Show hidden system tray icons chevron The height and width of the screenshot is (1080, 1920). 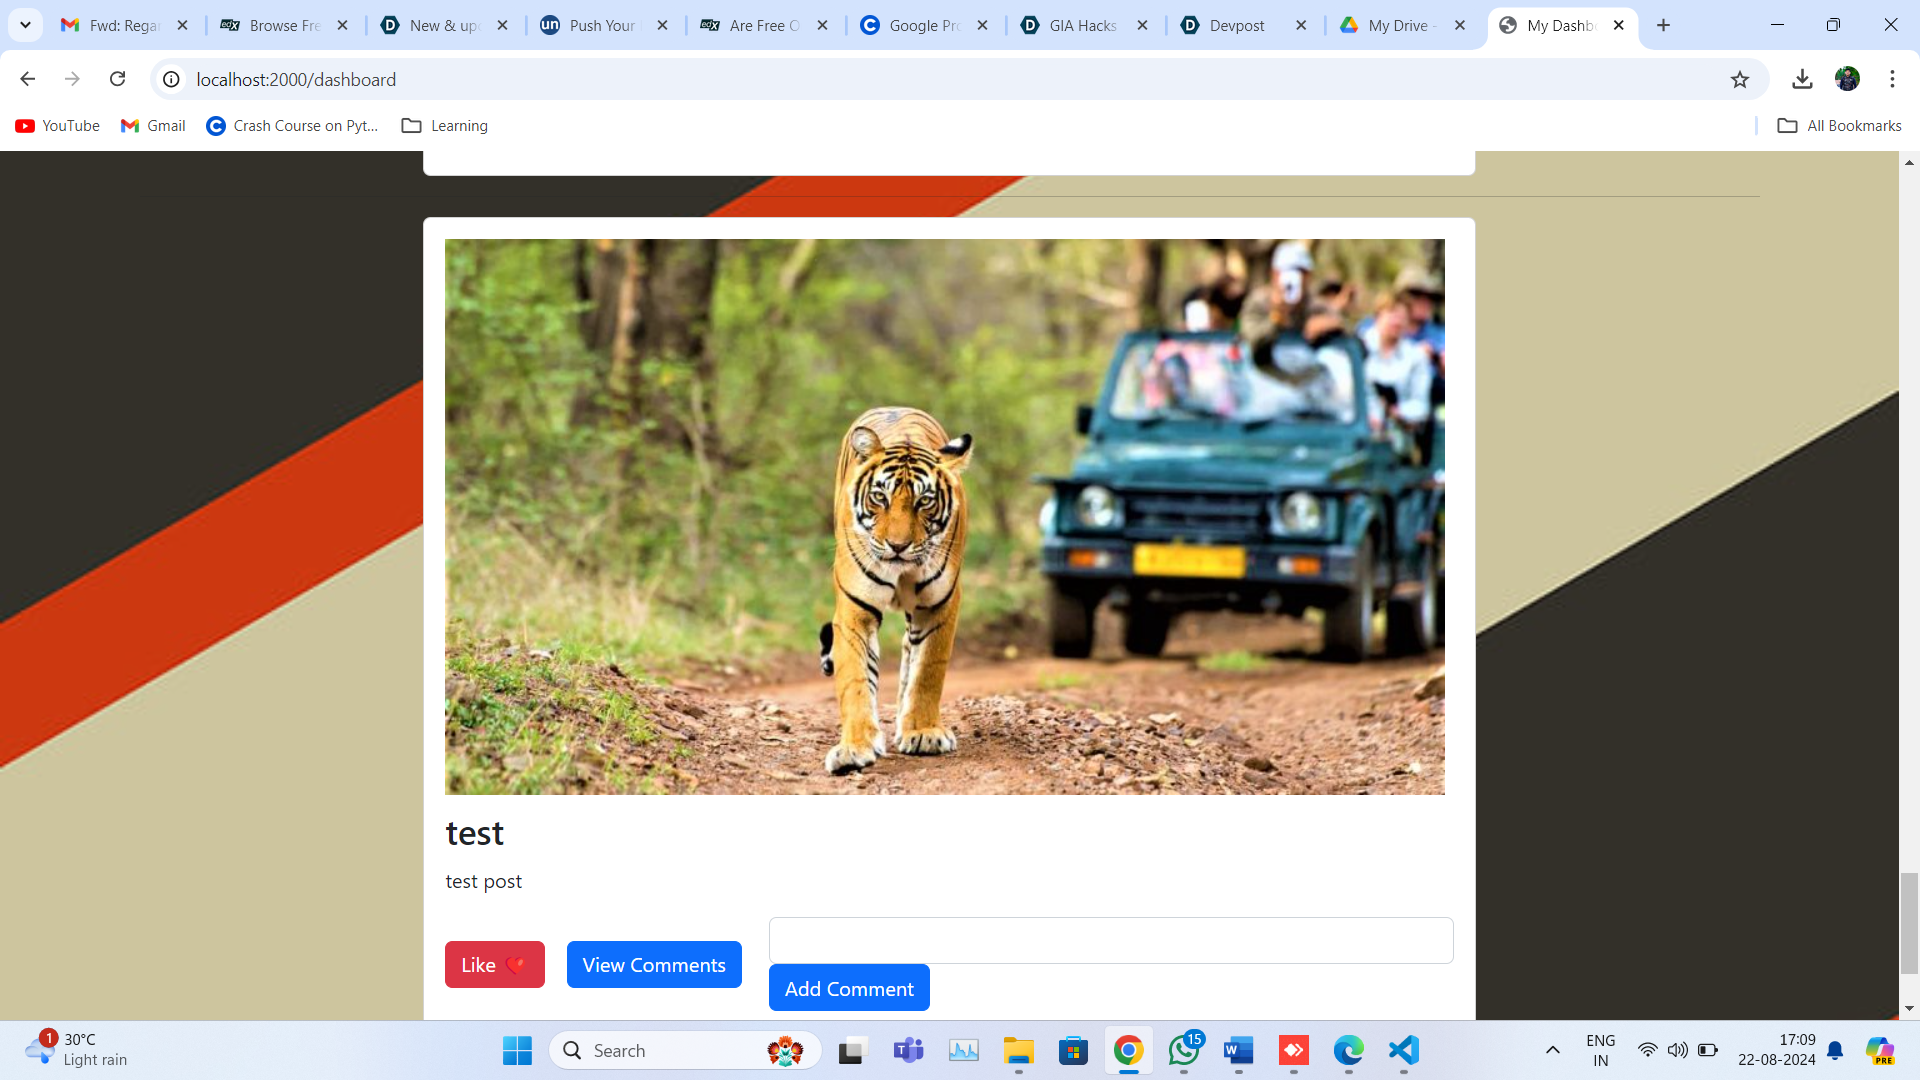pyautogui.click(x=1552, y=1050)
